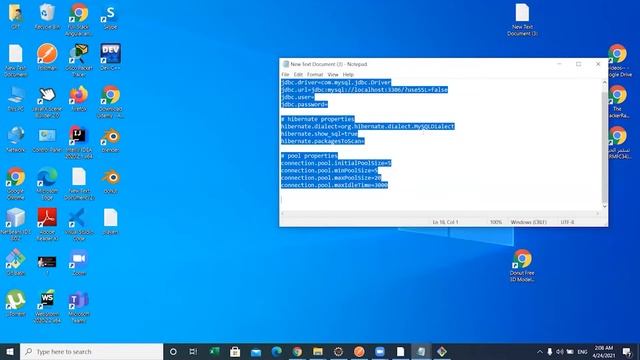Open the Control Panel desktop icon
The width and height of the screenshot is (640, 360).
pos(47,139)
